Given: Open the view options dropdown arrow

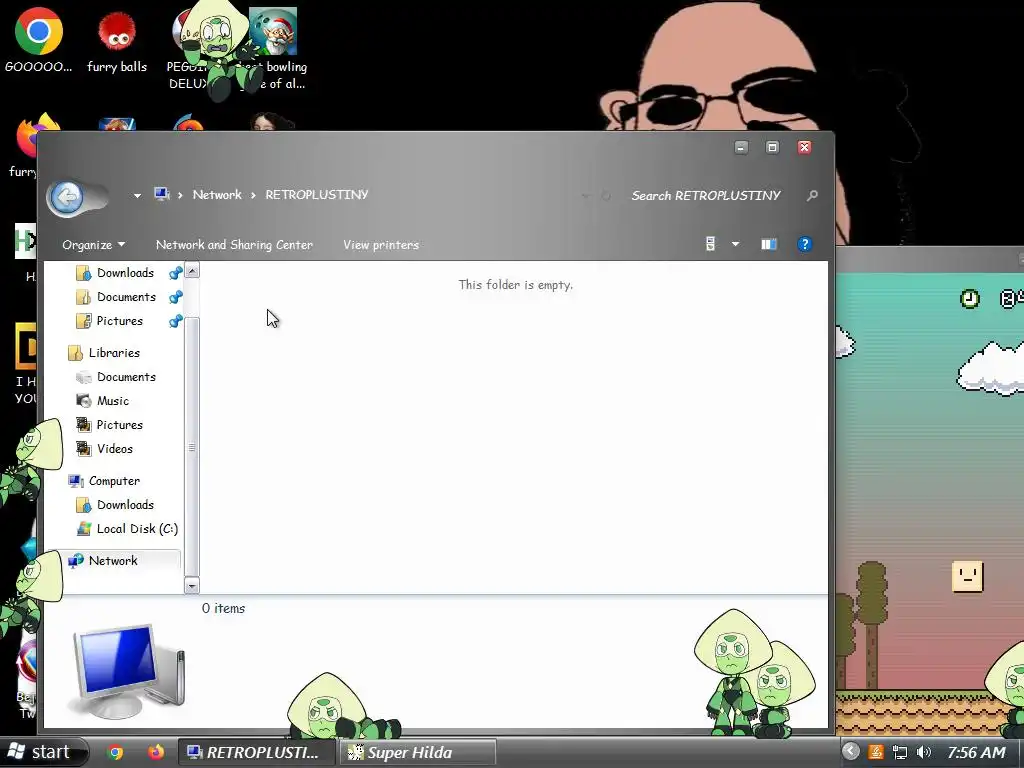Looking at the screenshot, I should 735,244.
